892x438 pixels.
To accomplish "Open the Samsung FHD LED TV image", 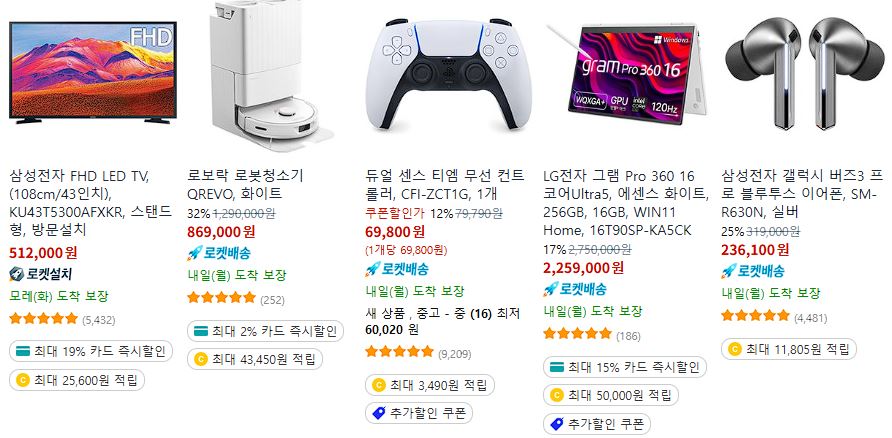I will tap(93, 73).
